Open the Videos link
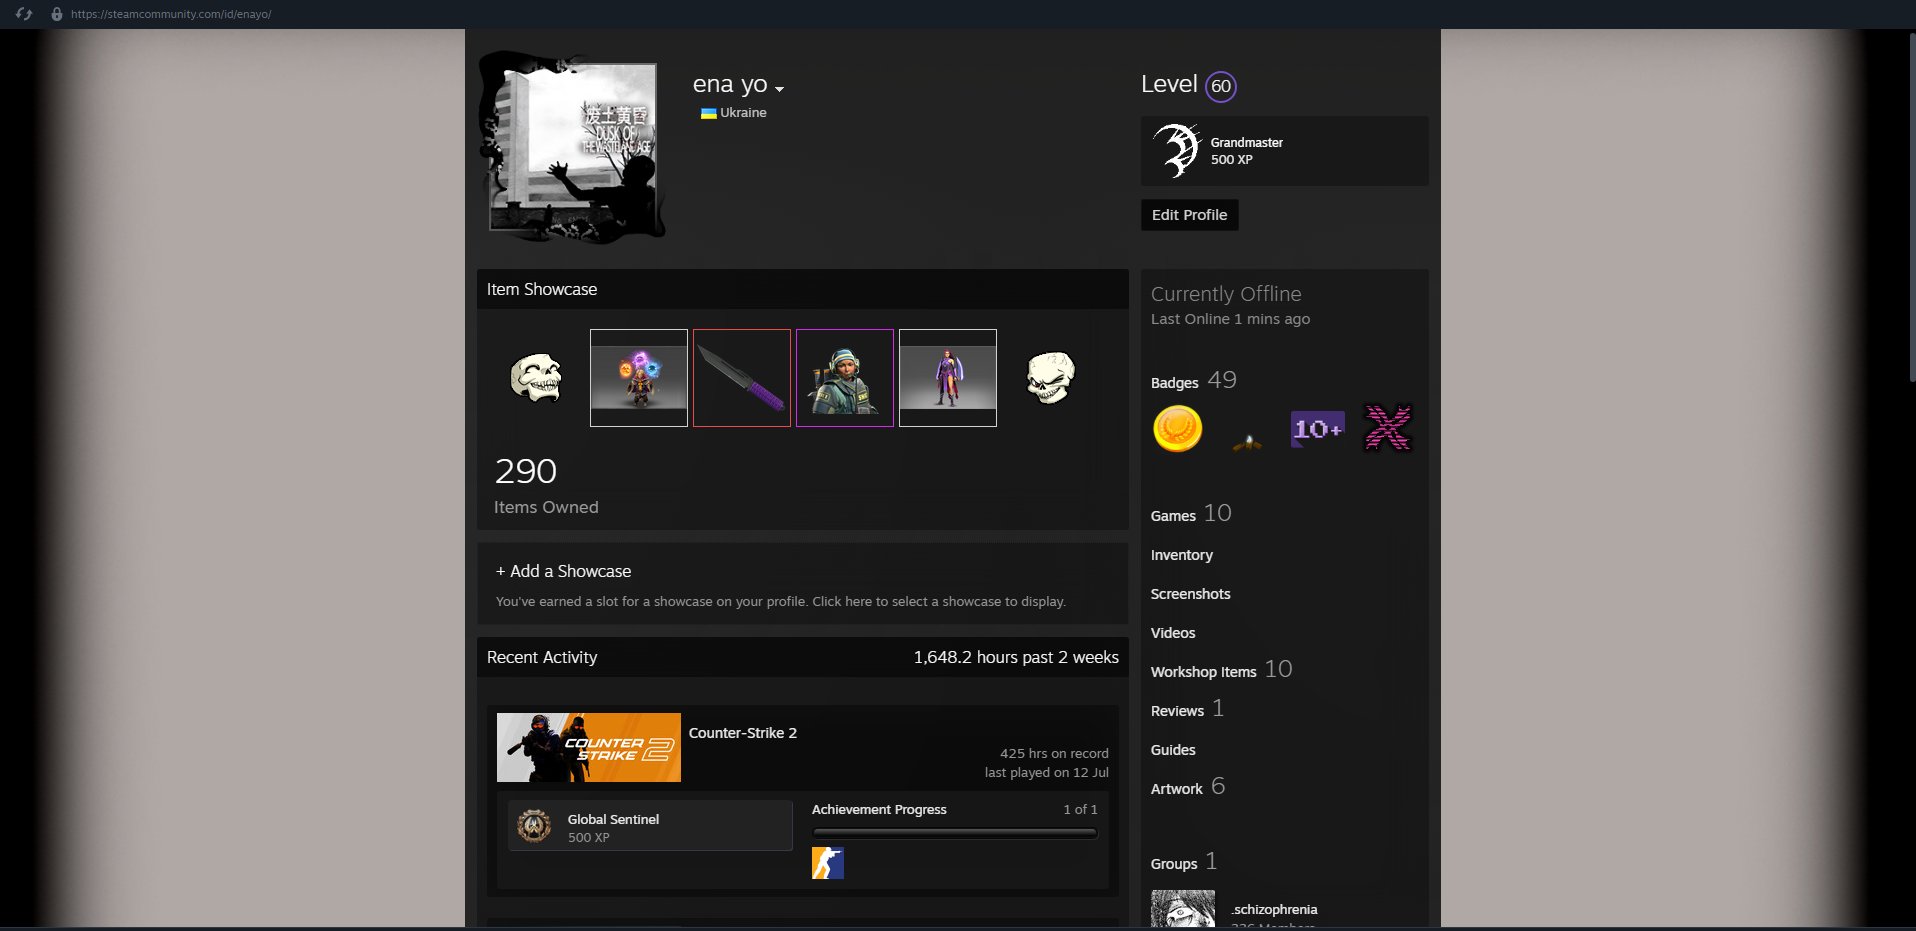 1173,633
